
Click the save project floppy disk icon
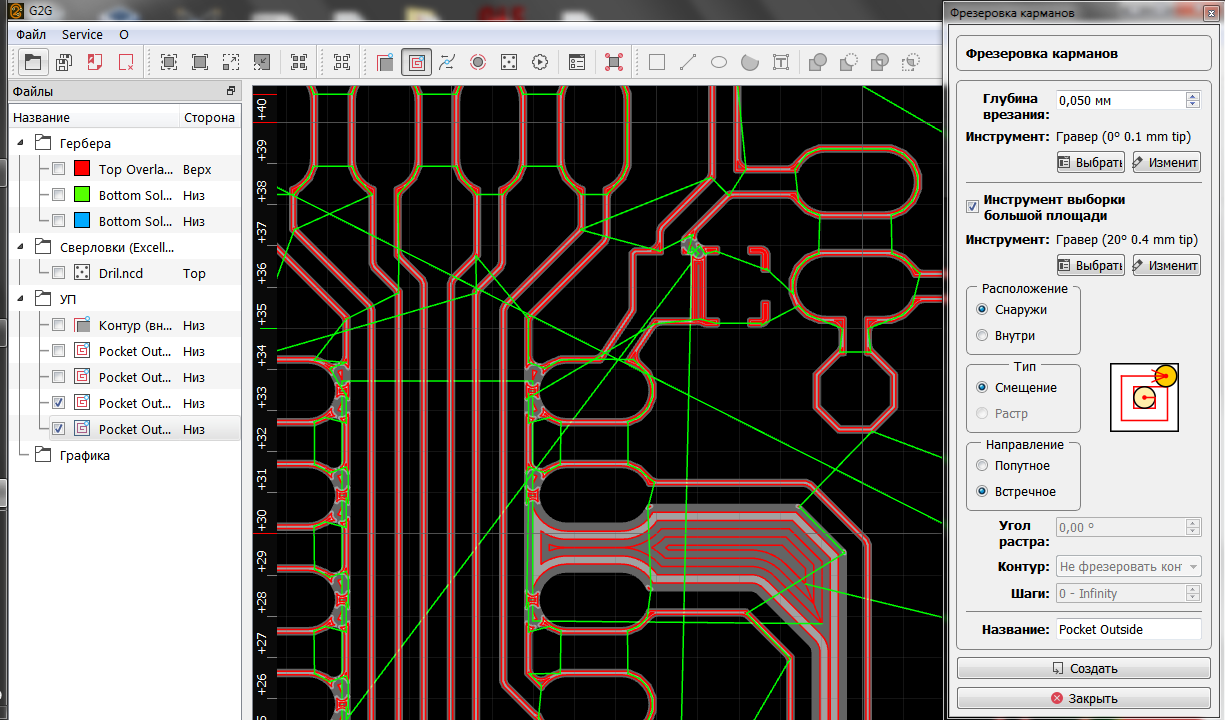point(64,62)
